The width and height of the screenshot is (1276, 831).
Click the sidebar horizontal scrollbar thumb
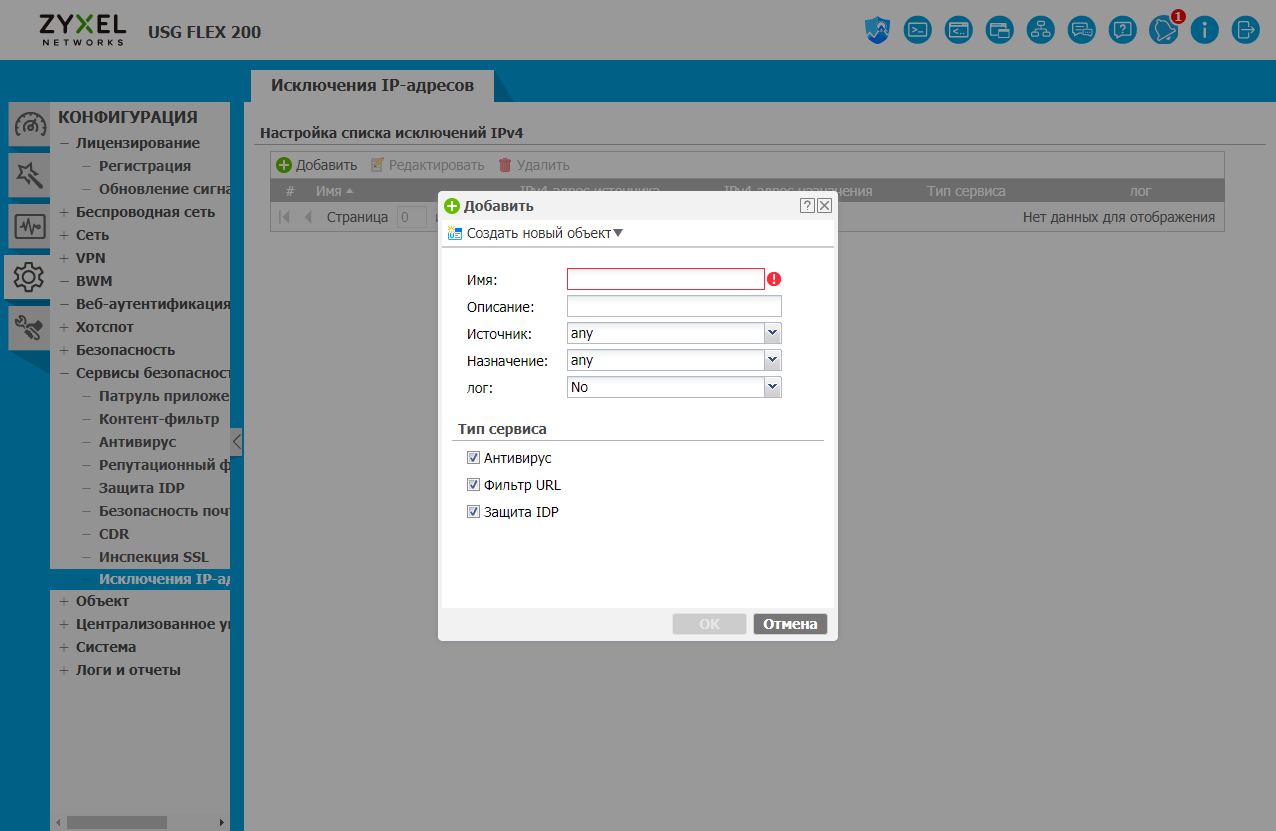click(117, 822)
